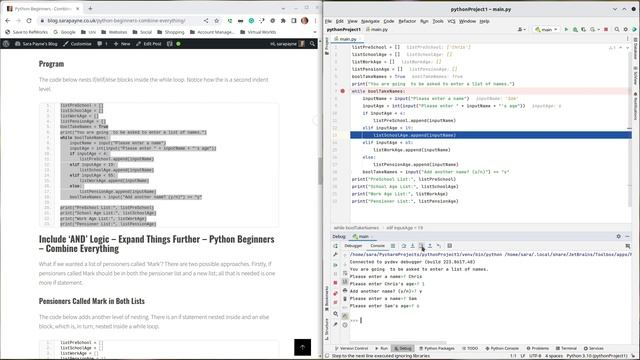The height and width of the screenshot is (360, 640).
Task: Run the main configuration in PyCharm
Action: [x=566, y=29]
